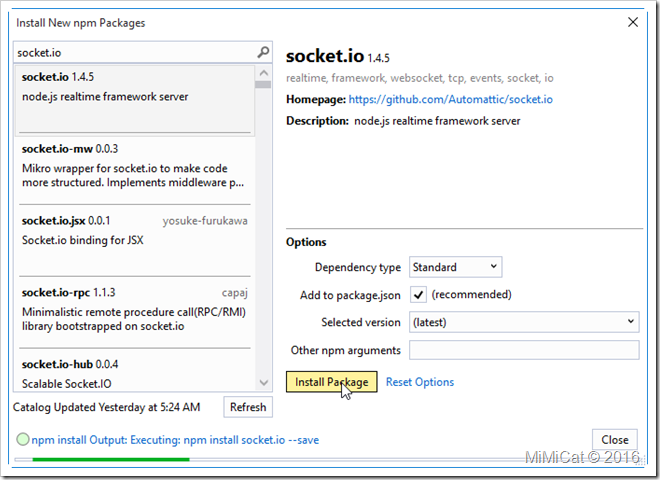Click the package list scroll down arrow
660x480 pixels.
click(263, 383)
